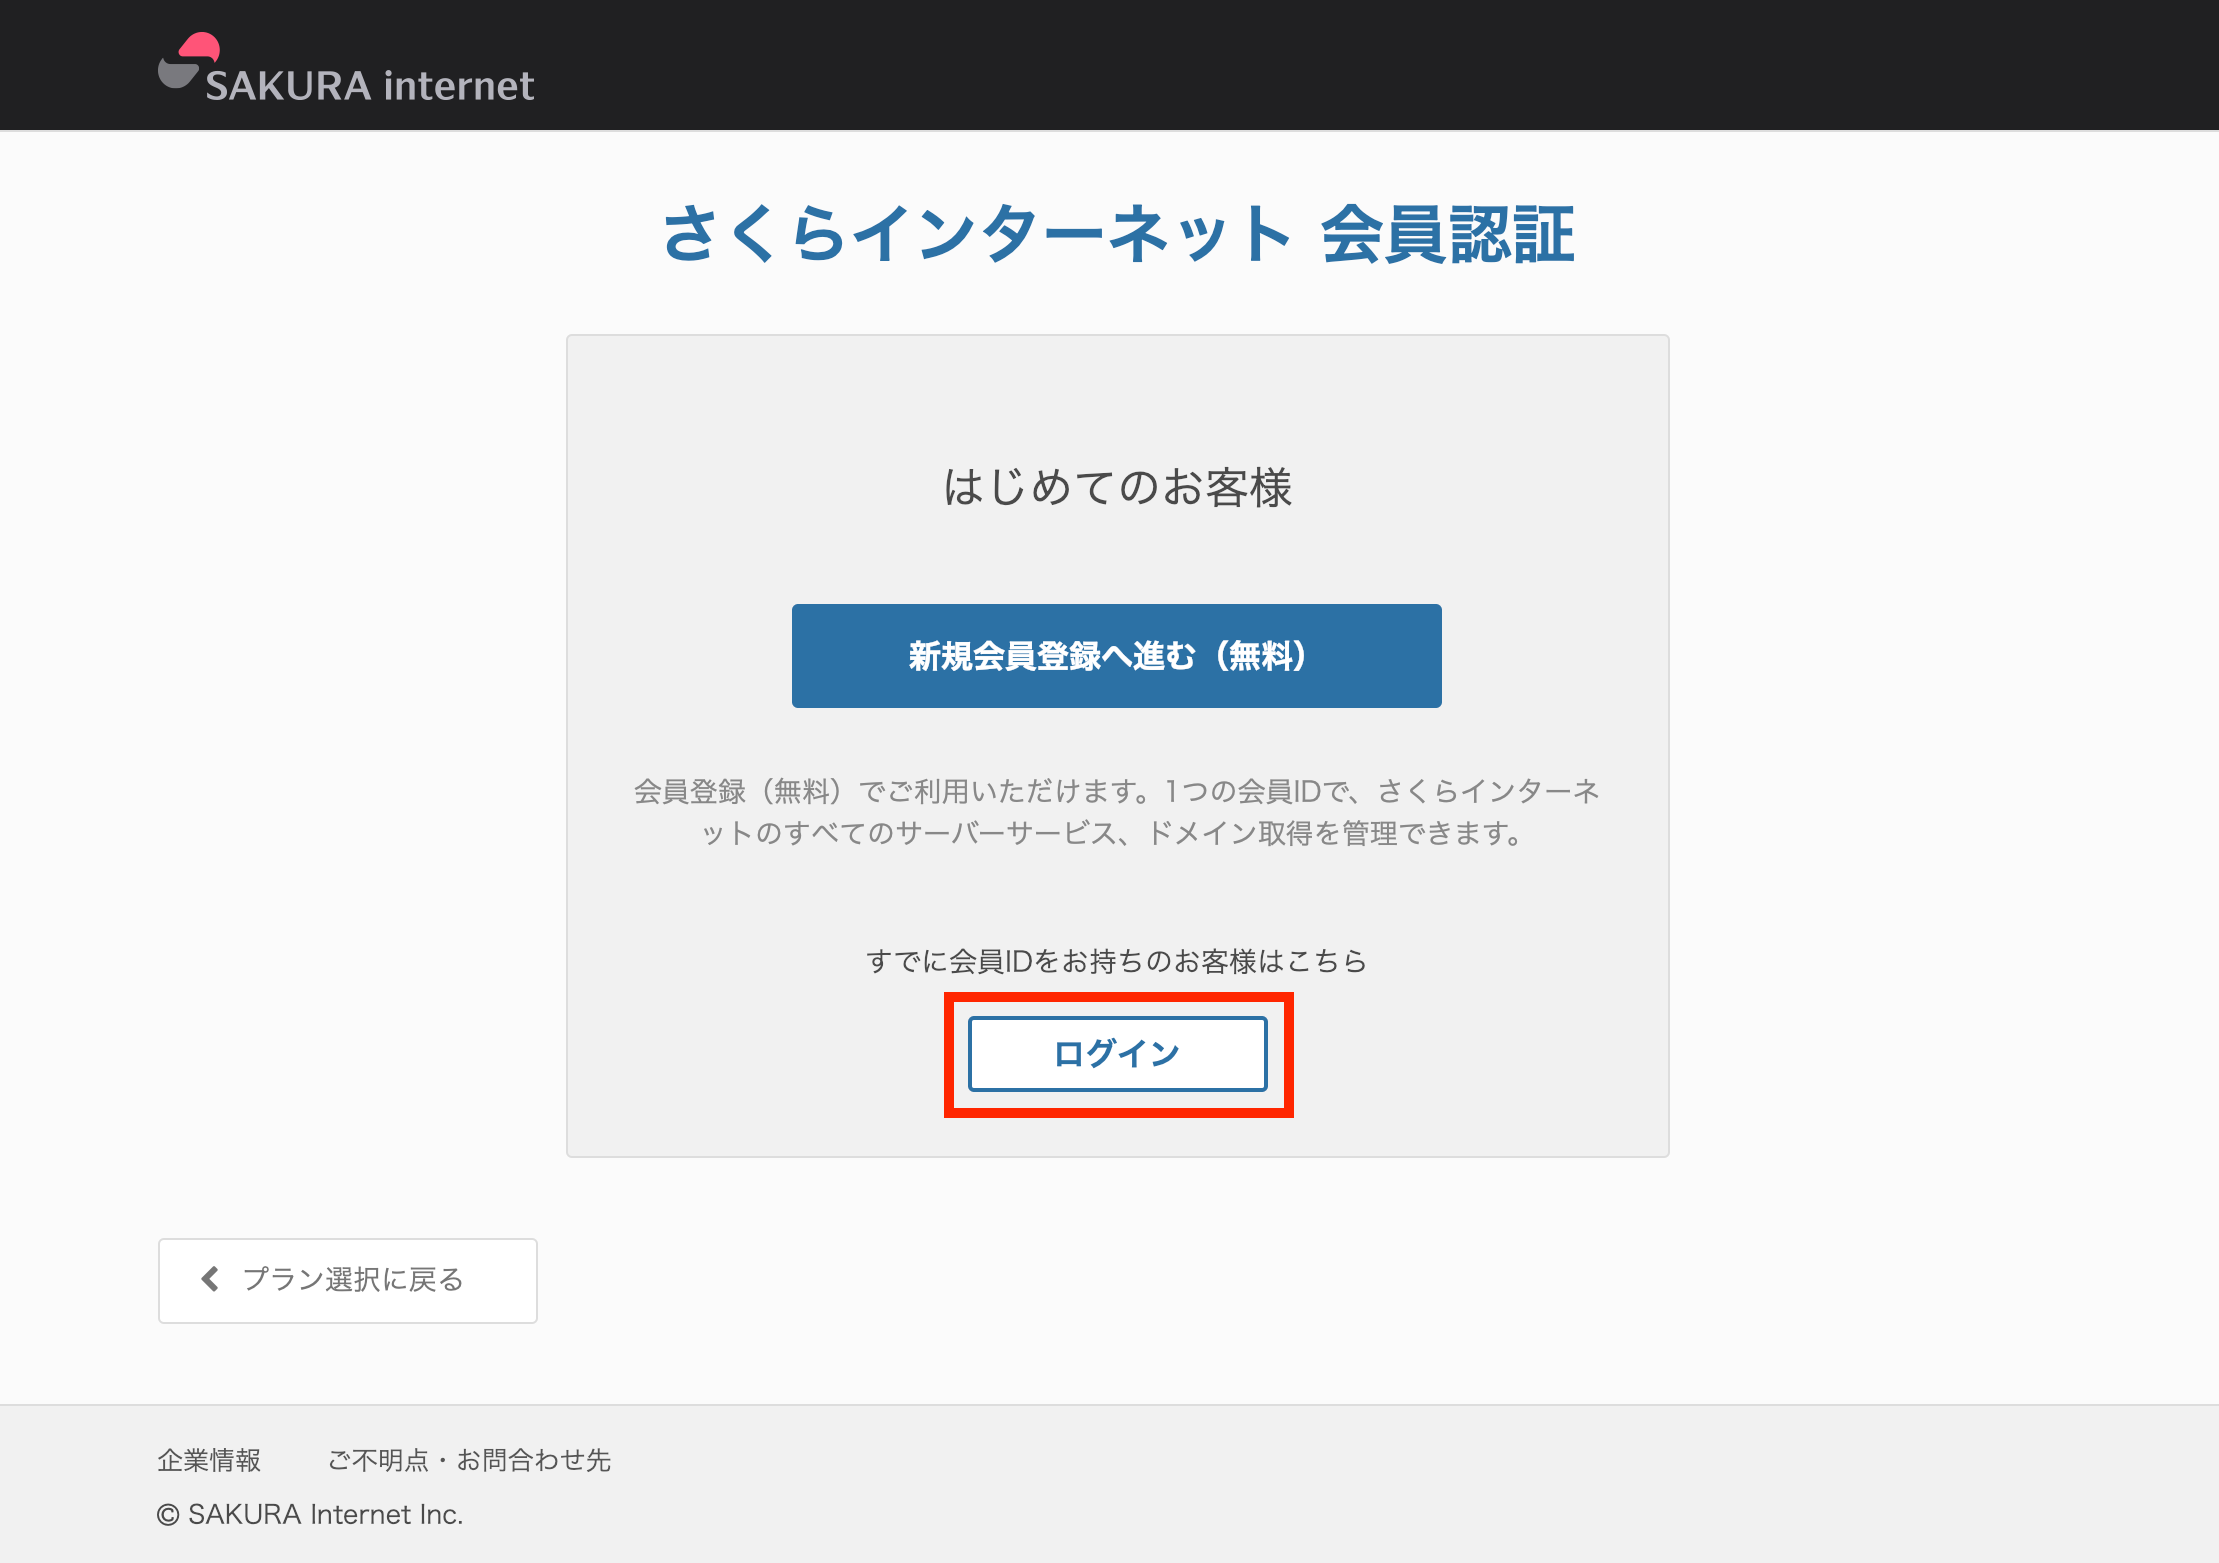Click the すでに会員IDをお持ちのお客様はこちら text
2219x1563 pixels.
pos(1117,961)
